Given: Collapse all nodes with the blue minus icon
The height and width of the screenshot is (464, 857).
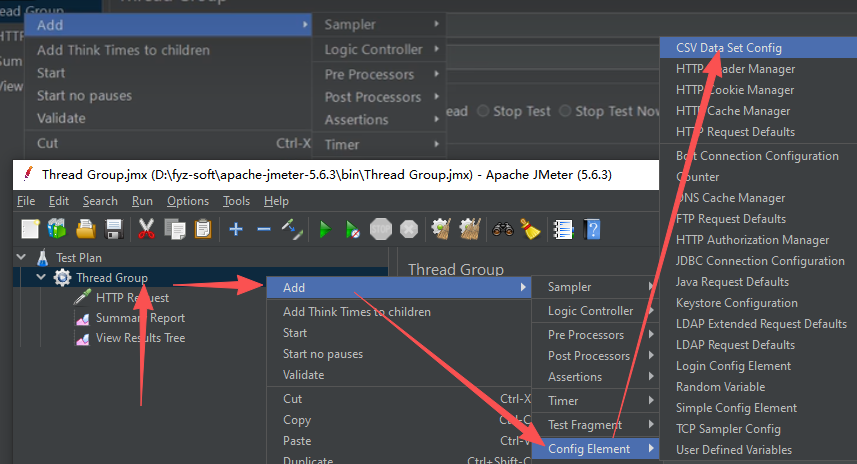Looking at the screenshot, I should (264, 229).
